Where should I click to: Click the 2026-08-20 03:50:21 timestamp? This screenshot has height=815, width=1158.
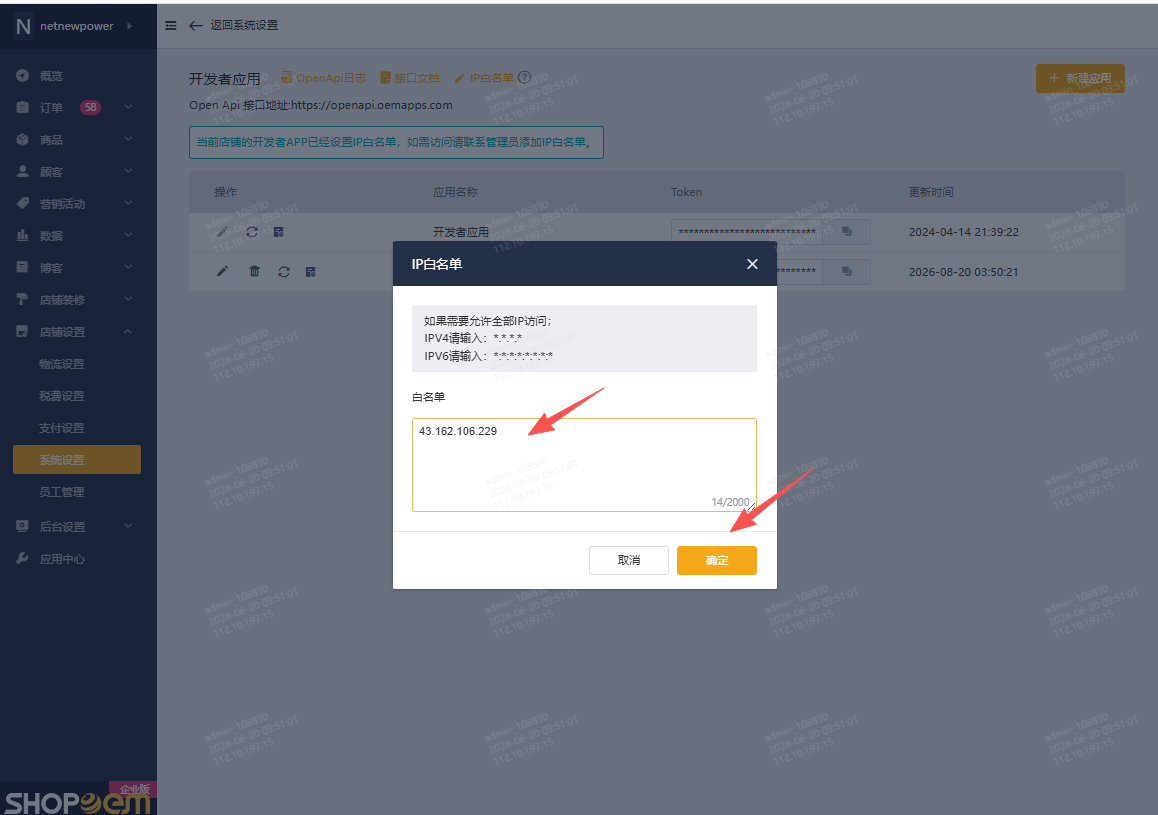[964, 272]
